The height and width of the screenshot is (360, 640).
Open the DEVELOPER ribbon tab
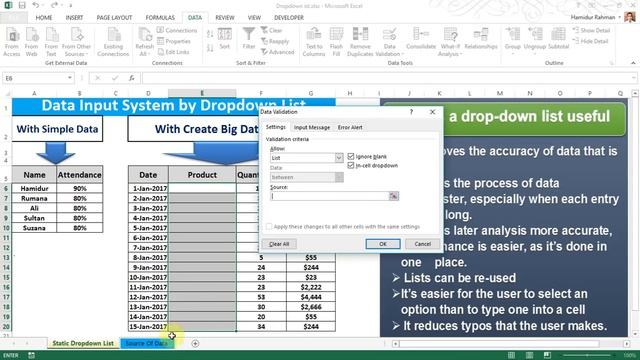click(x=289, y=18)
